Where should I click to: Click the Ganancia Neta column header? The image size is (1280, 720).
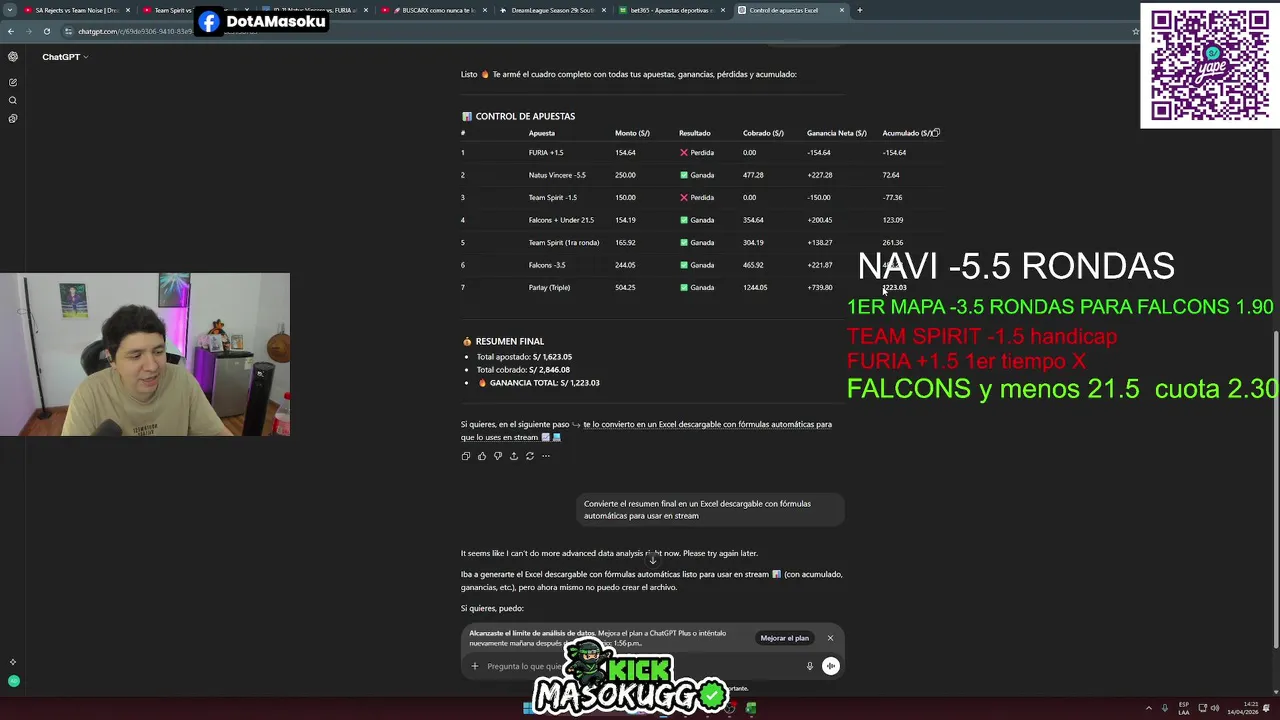click(837, 133)
